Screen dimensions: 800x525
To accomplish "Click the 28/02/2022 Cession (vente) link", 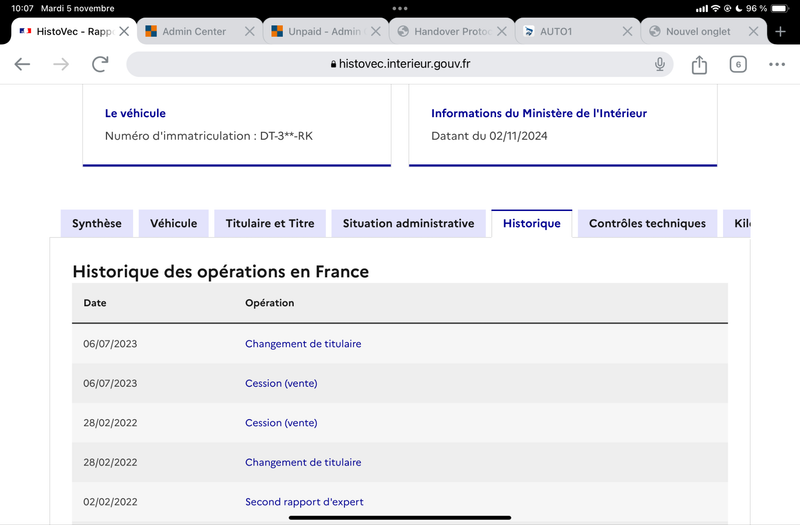I will click(x=281, y=423).
